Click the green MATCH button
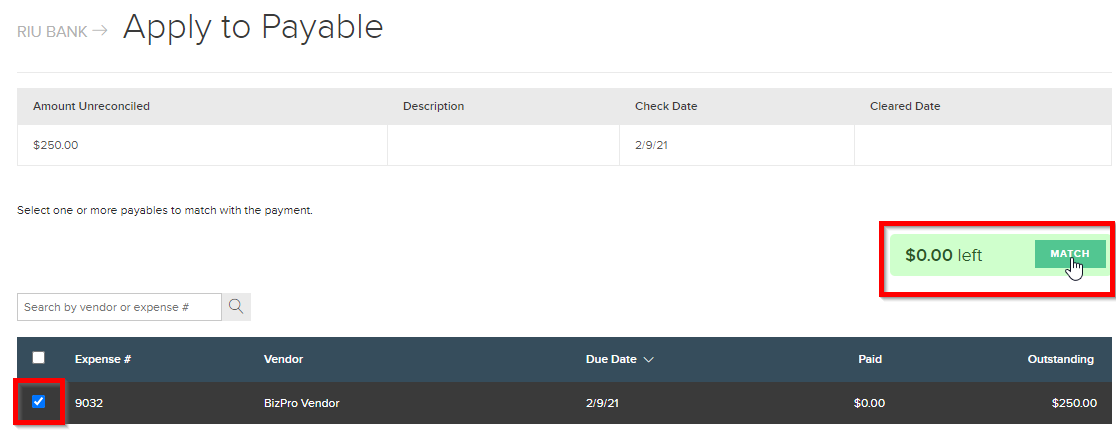The width and height of the screenshot is (1116, 432). tap(1070, 254)
